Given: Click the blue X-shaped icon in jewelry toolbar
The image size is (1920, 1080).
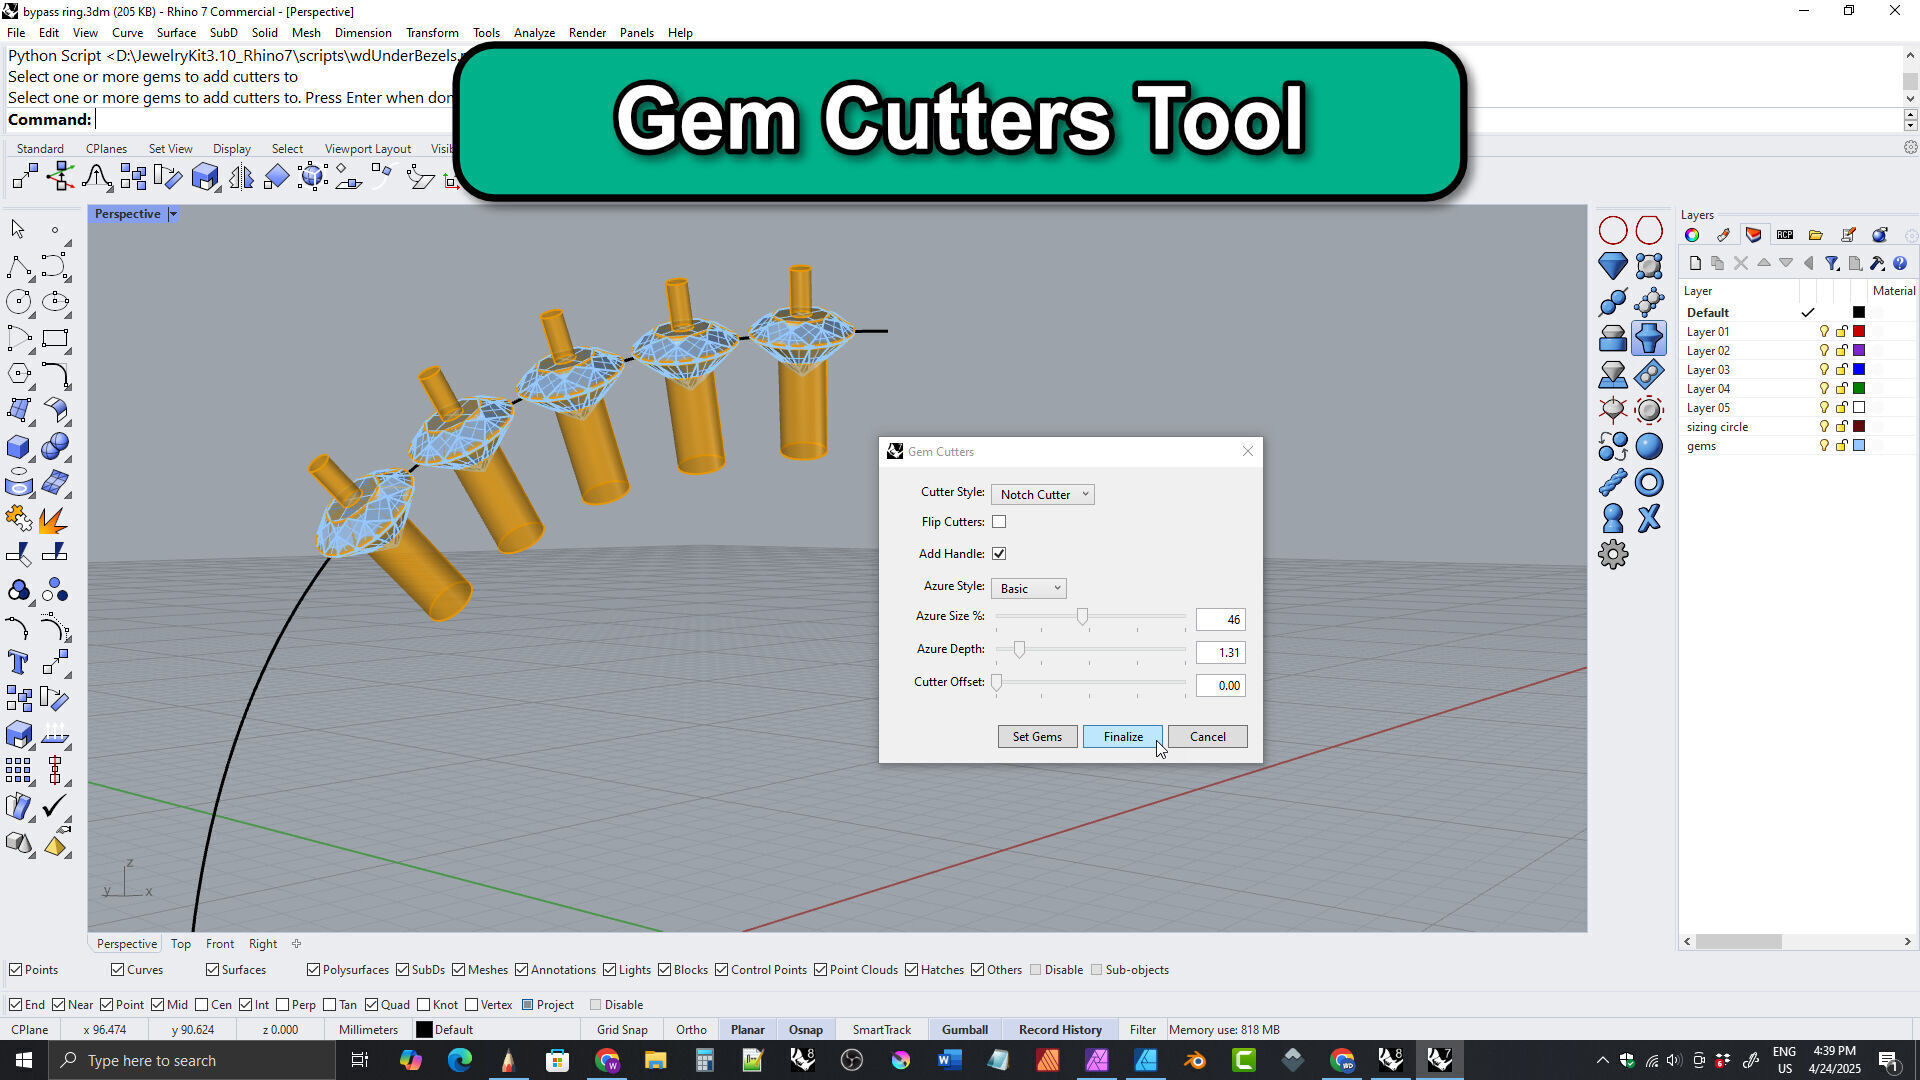Looking at the screenshot, I should 1649,518.
